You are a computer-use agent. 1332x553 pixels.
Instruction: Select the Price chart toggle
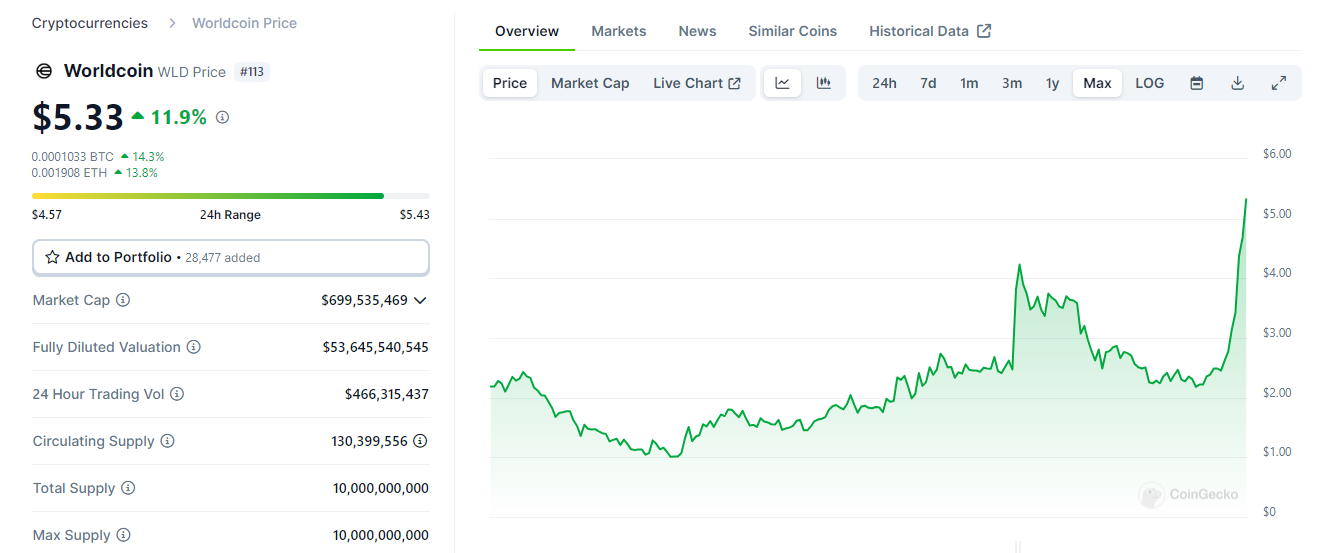click(509, 83)
